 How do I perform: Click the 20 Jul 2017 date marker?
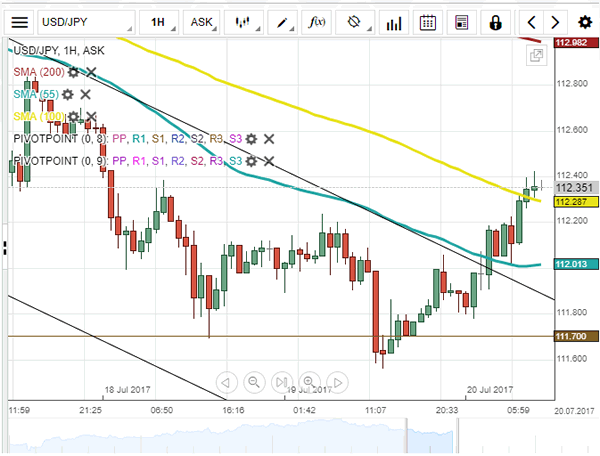click(490, 389)
